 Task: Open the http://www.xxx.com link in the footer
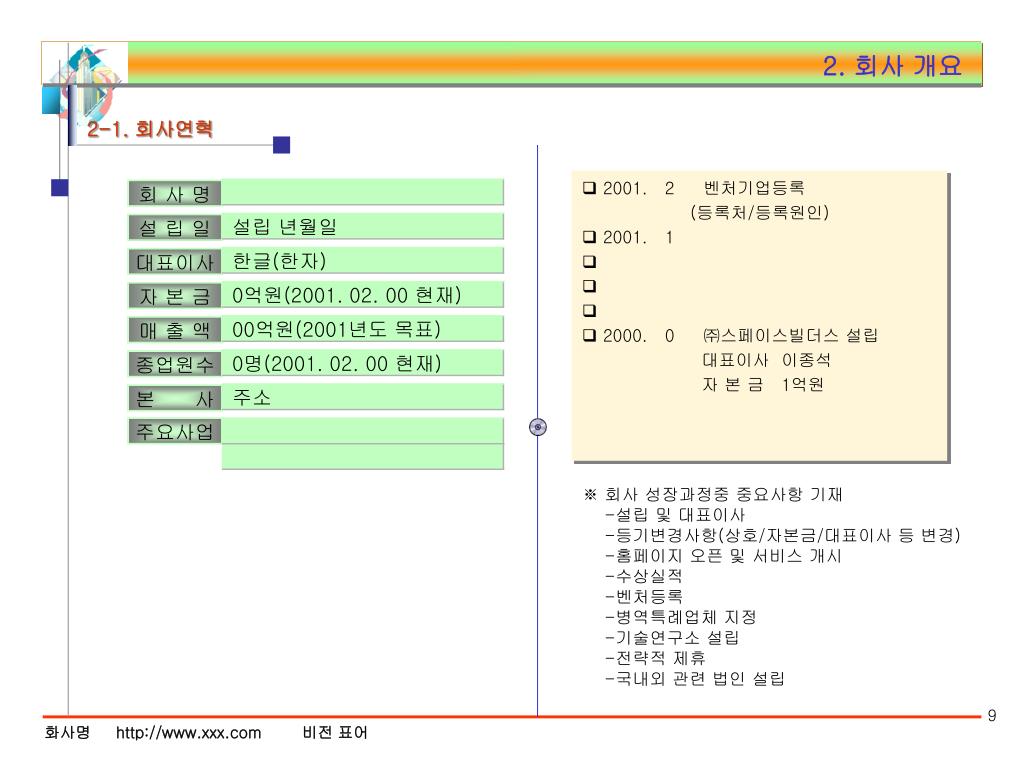click(188, 733)
